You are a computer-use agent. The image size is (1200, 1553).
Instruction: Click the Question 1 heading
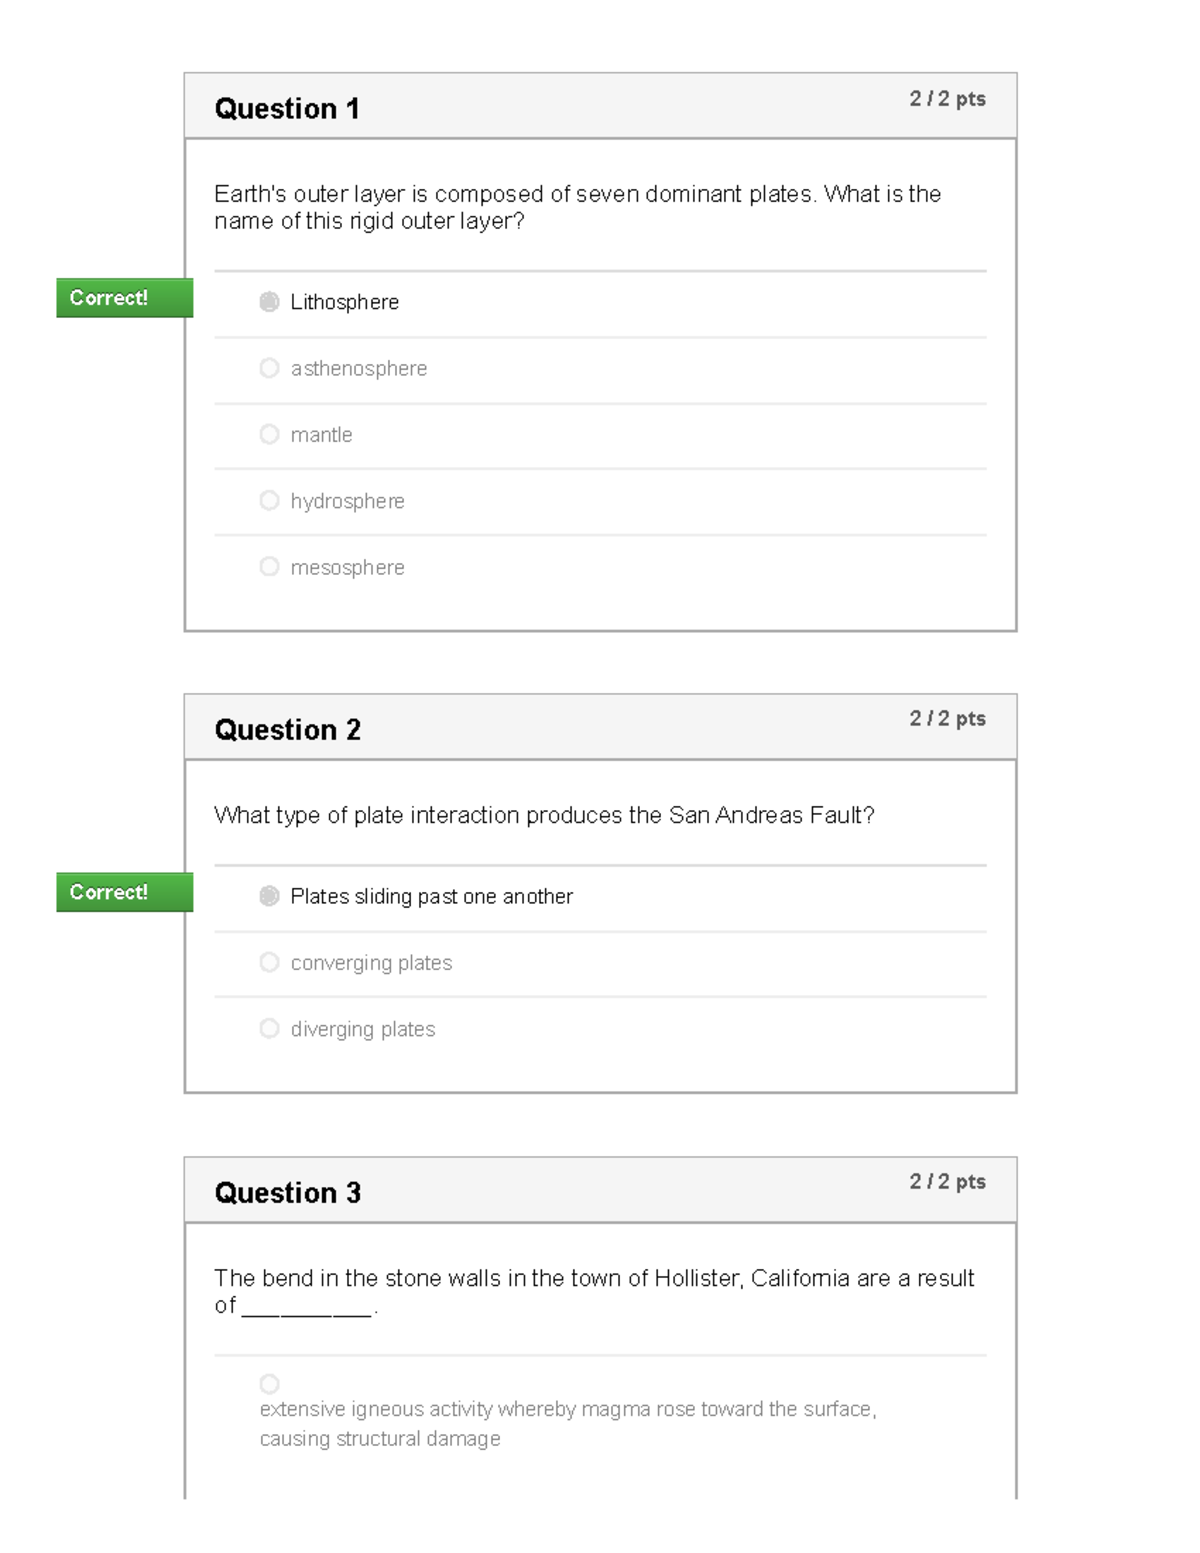click(x=288, y=109)
